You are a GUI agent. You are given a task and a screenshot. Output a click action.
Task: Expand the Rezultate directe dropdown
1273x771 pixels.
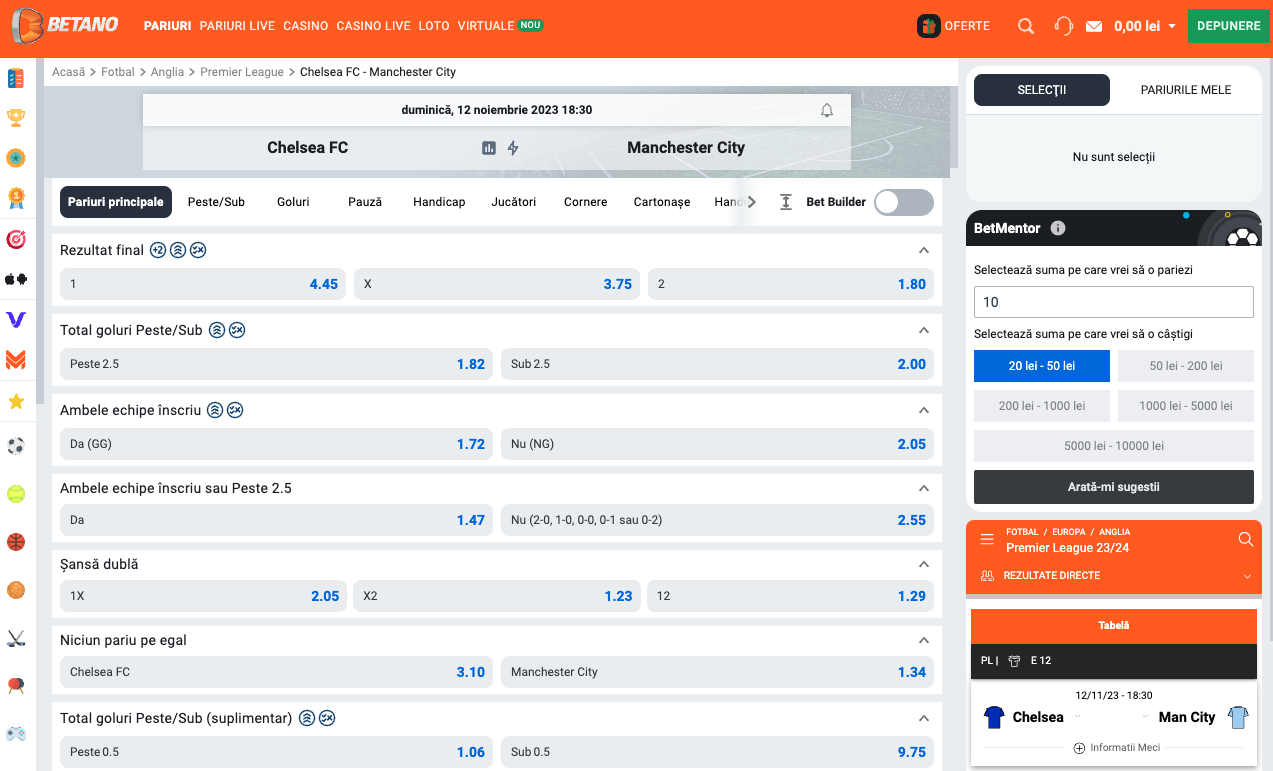tap(1247, 576)
